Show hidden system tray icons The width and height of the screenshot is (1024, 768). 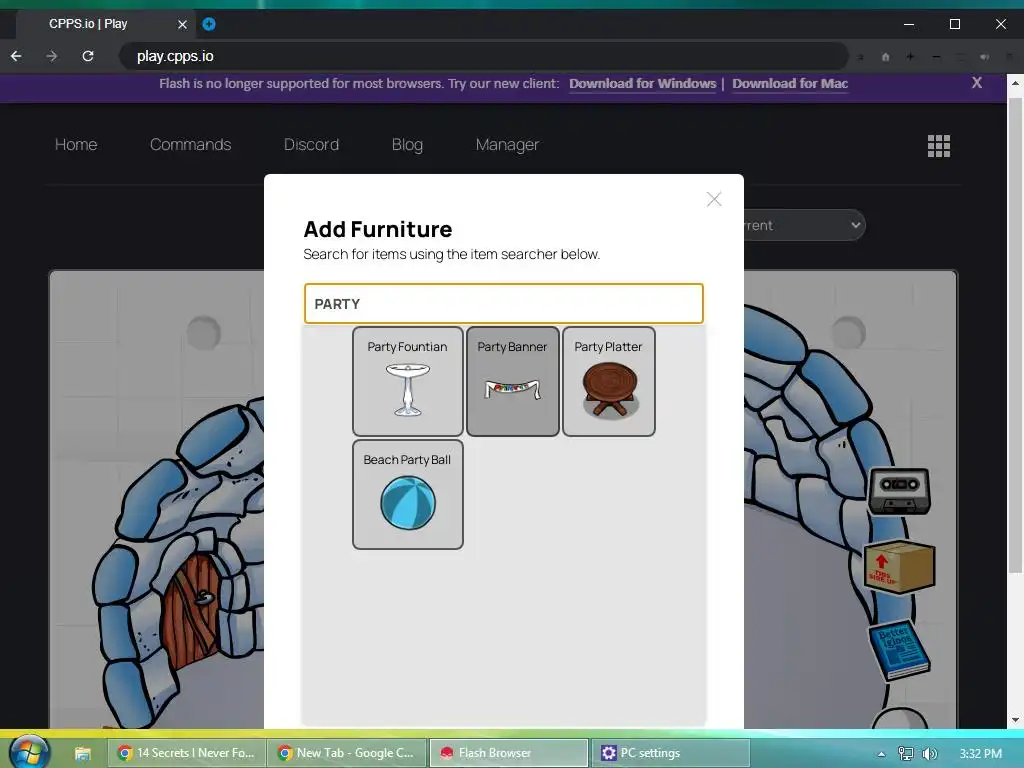point(881,754)
